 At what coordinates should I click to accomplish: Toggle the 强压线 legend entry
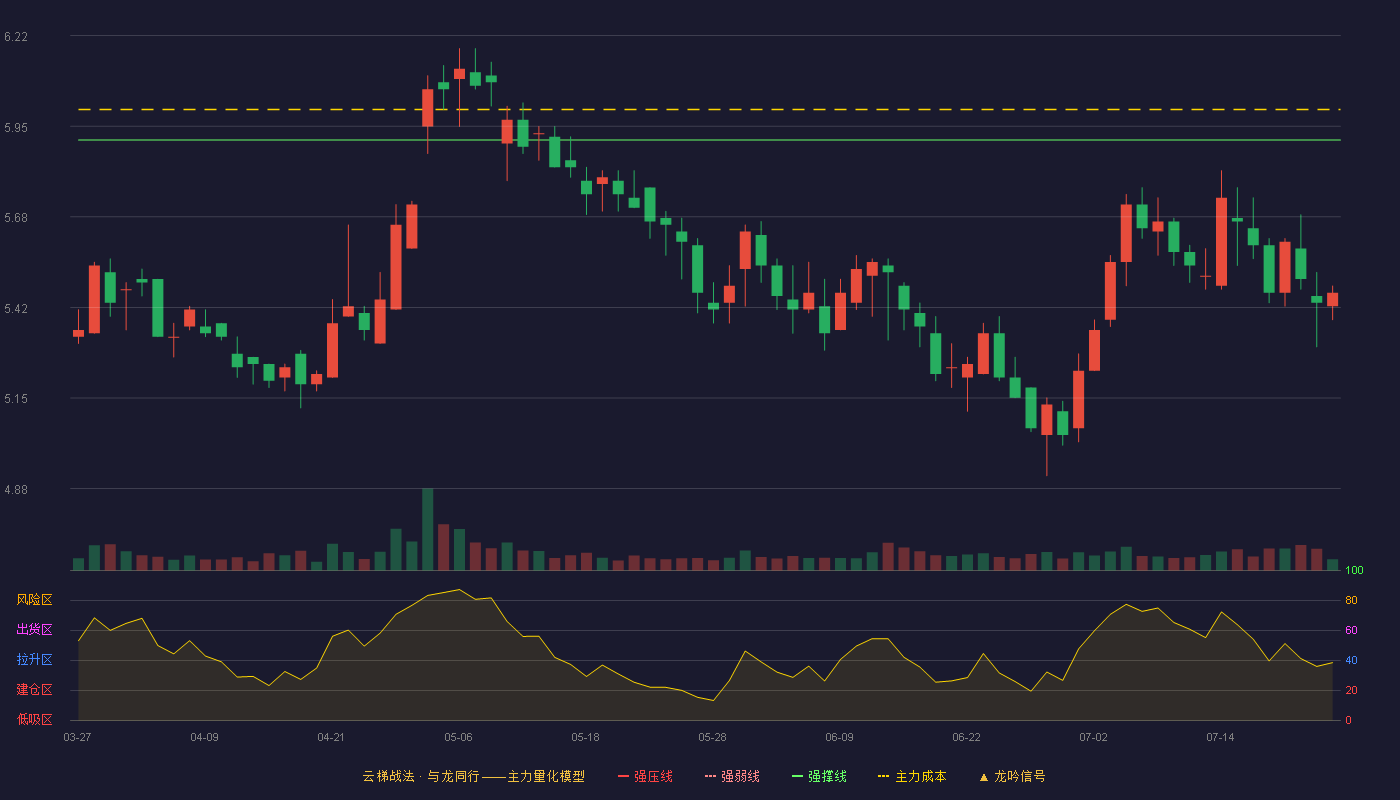click(x=645, y=776)
